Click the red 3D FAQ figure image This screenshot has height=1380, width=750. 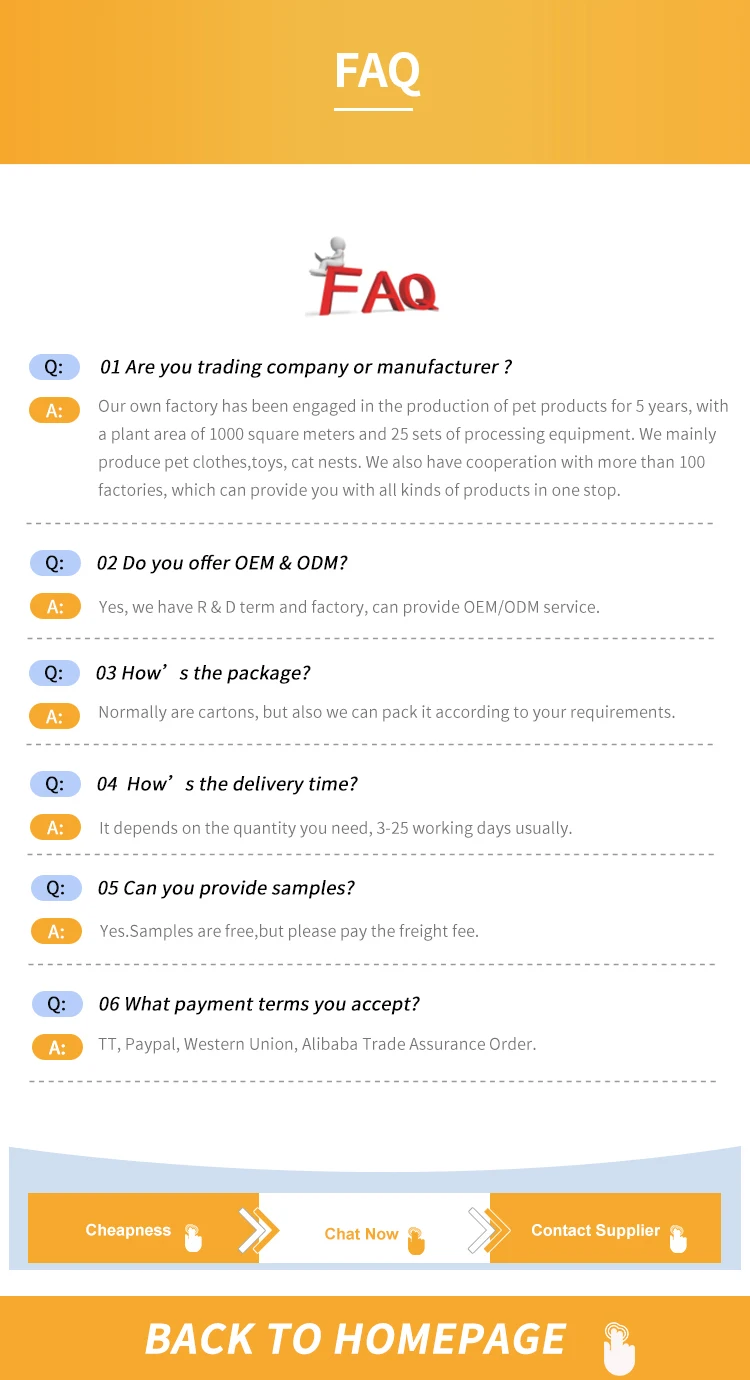point(372,278)
